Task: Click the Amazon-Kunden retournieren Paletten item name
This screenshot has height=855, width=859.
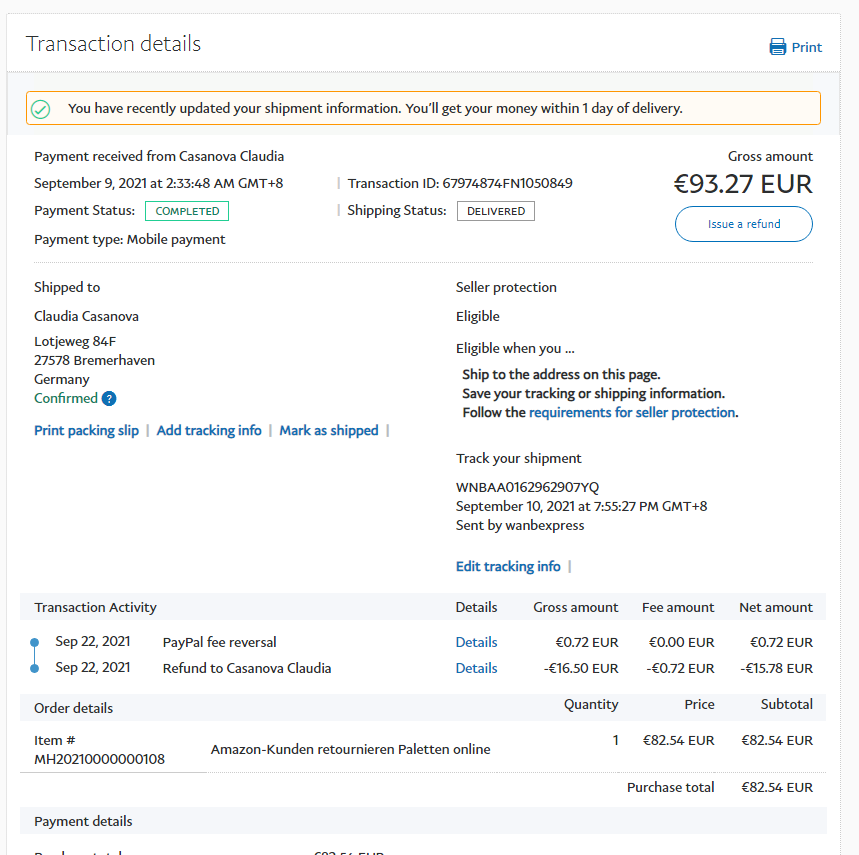Action: pyautogui.click(x=350, y=749)
